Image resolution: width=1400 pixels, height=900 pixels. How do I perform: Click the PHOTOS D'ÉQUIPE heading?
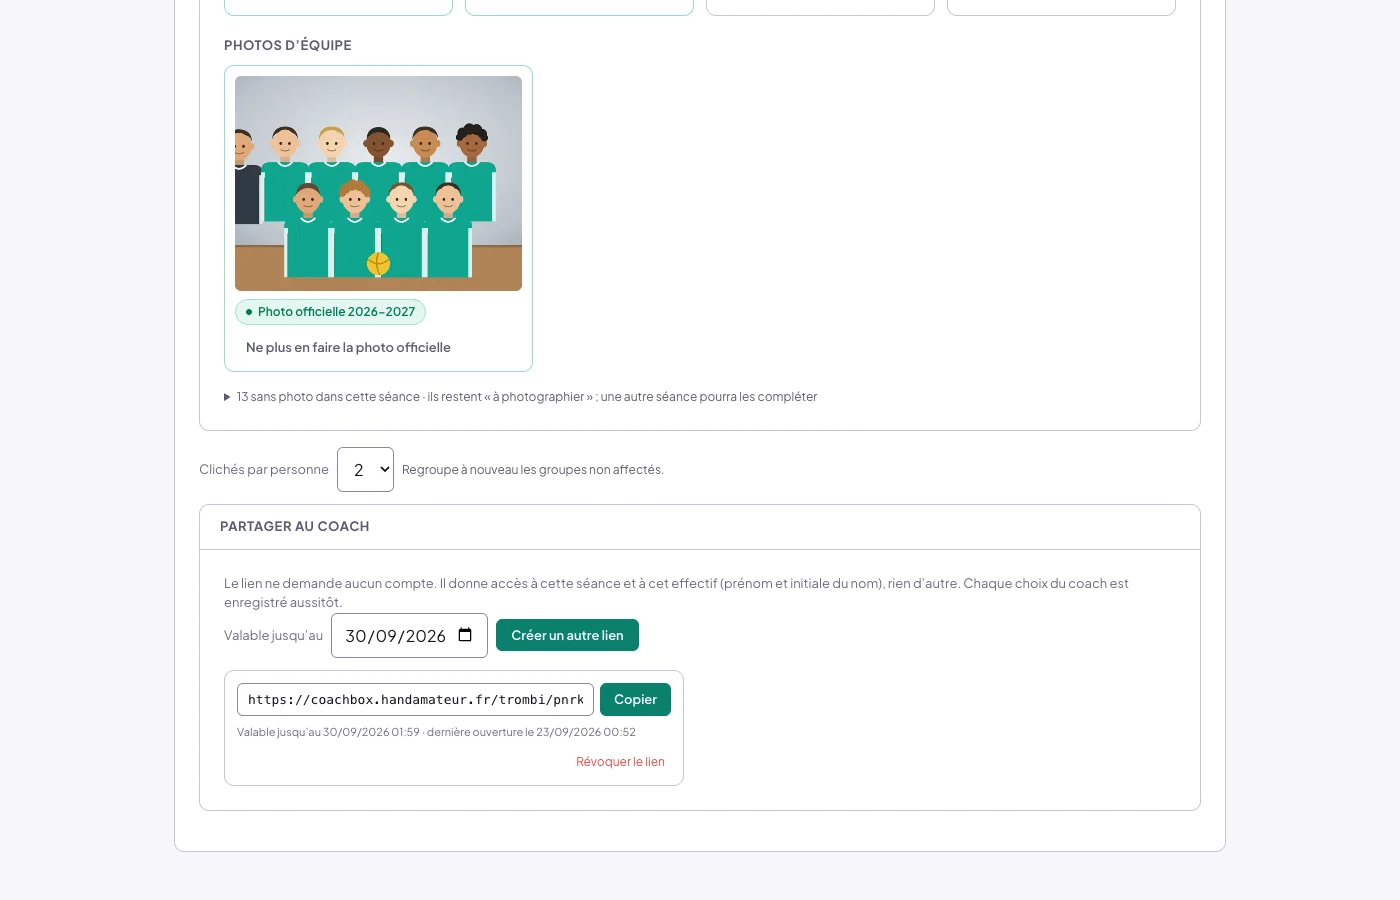click(x=288, y=45)
